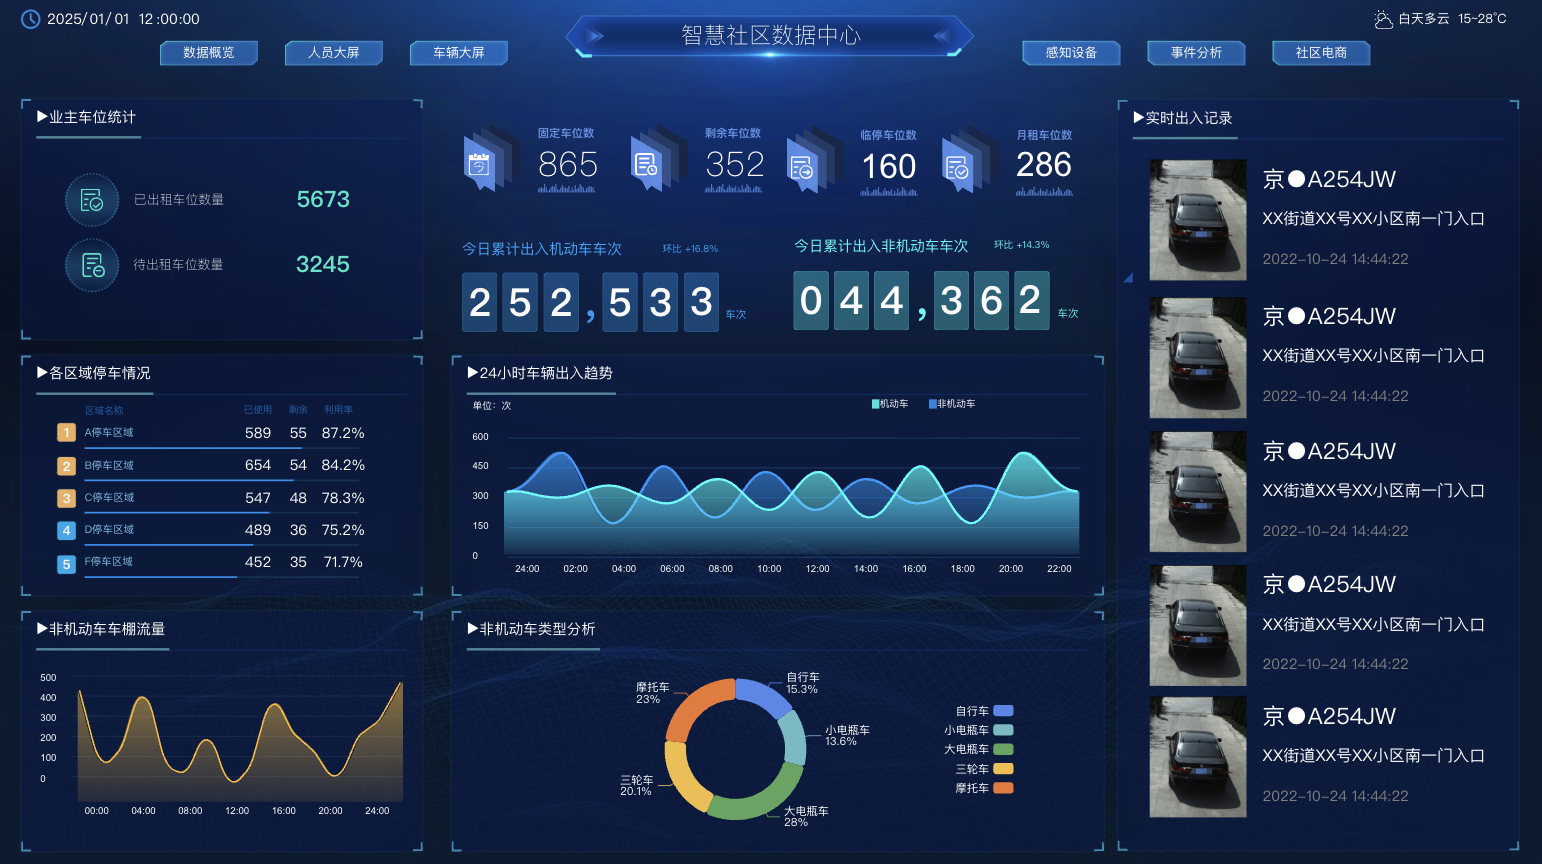Click the clock icon beside the date
This screenshot has width=1542, height=864.
coord(30,18)
